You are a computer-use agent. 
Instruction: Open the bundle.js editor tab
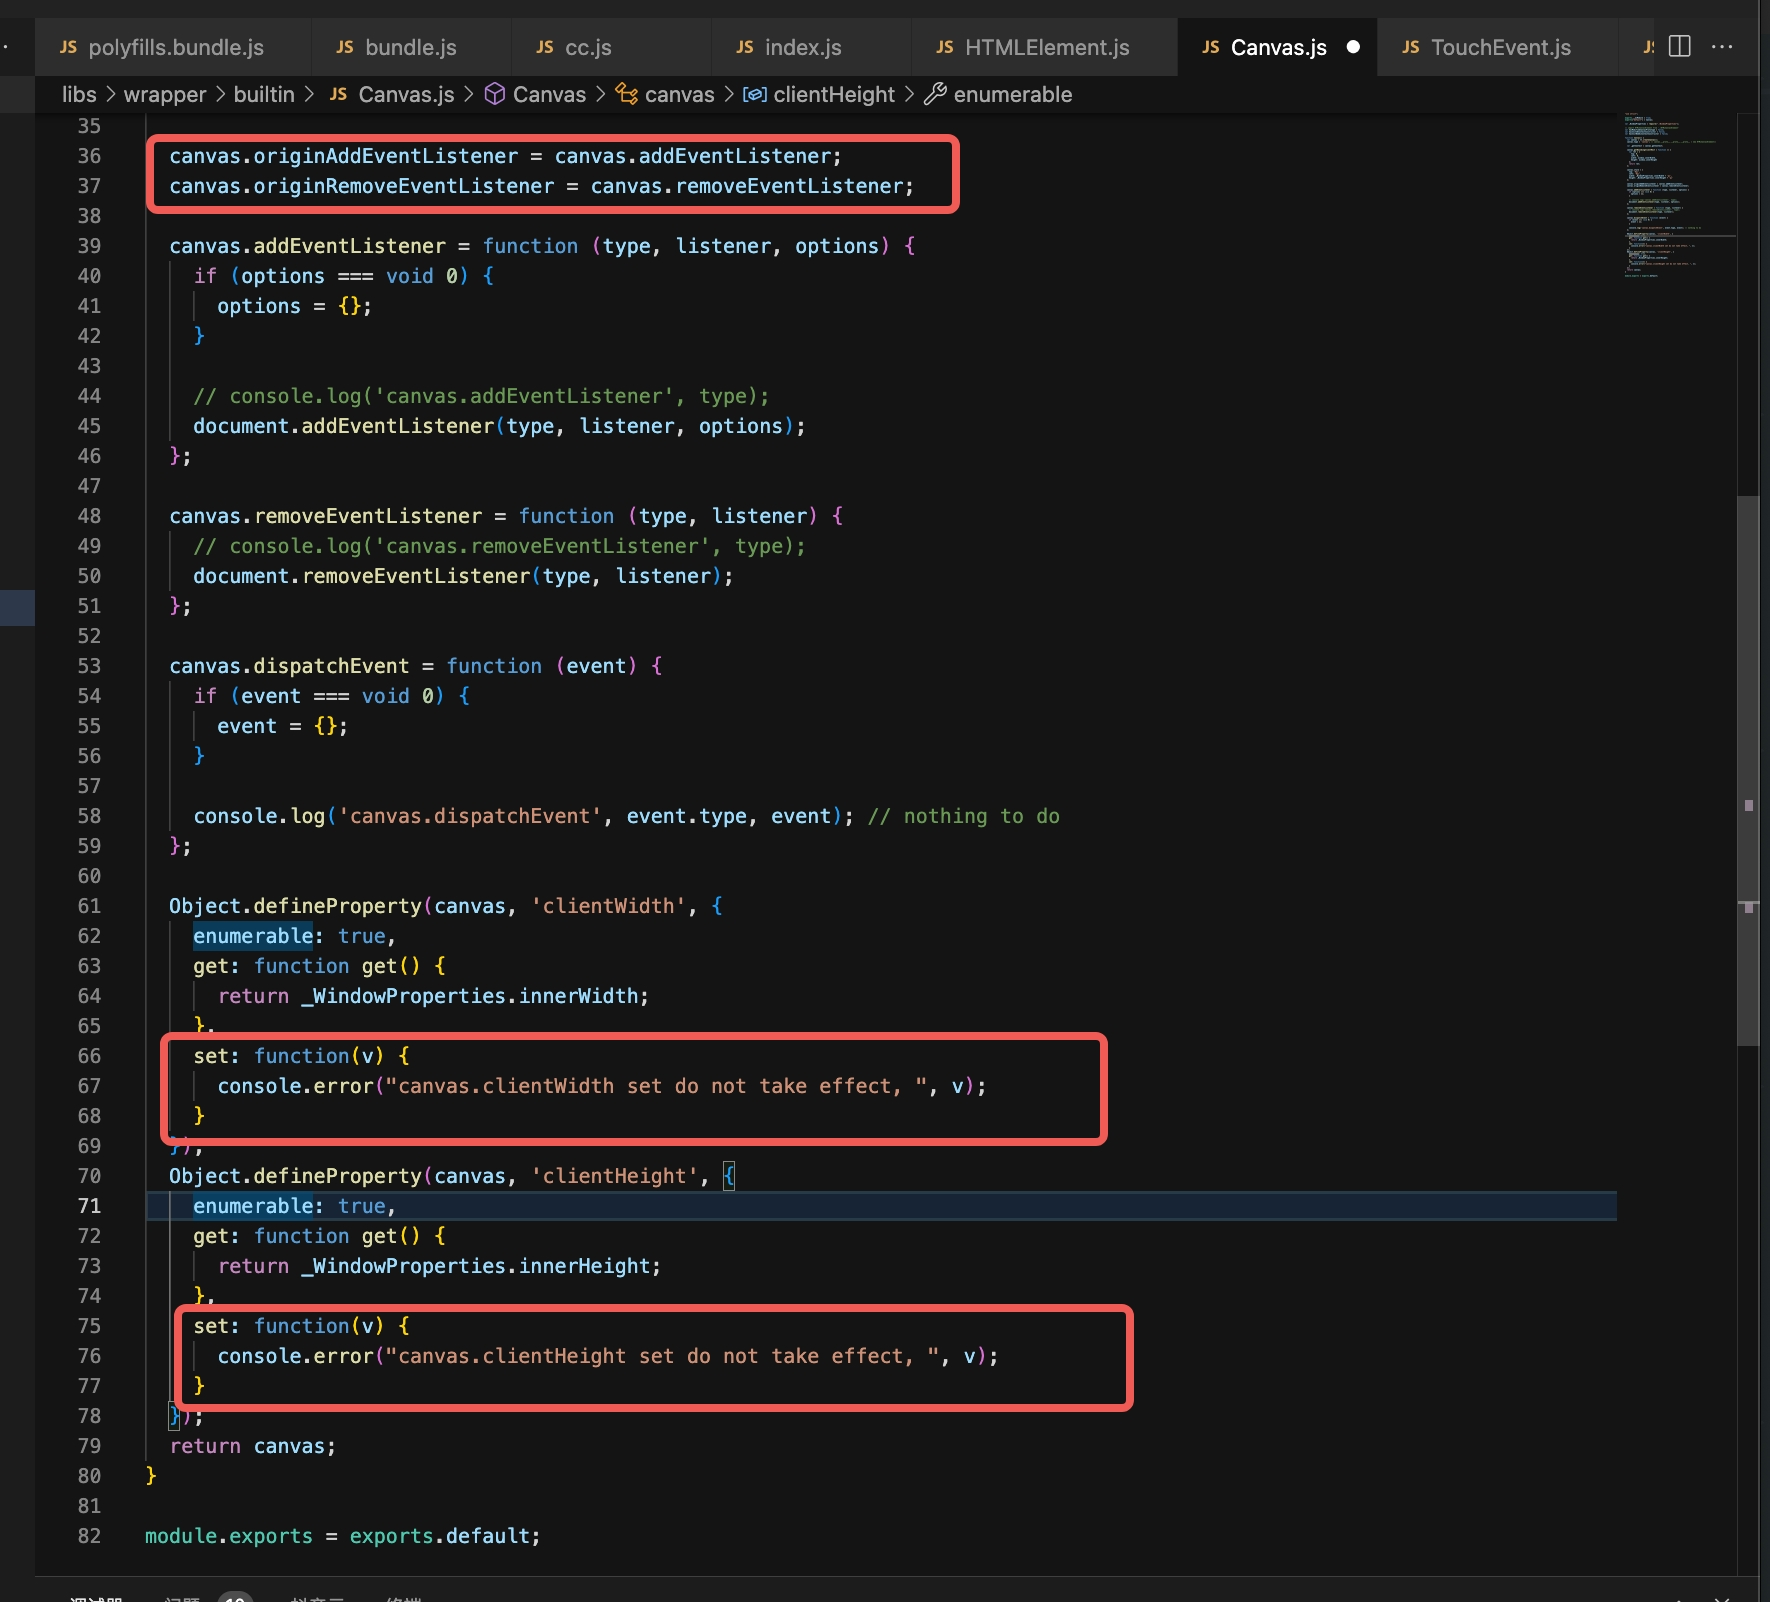(410, 48)
